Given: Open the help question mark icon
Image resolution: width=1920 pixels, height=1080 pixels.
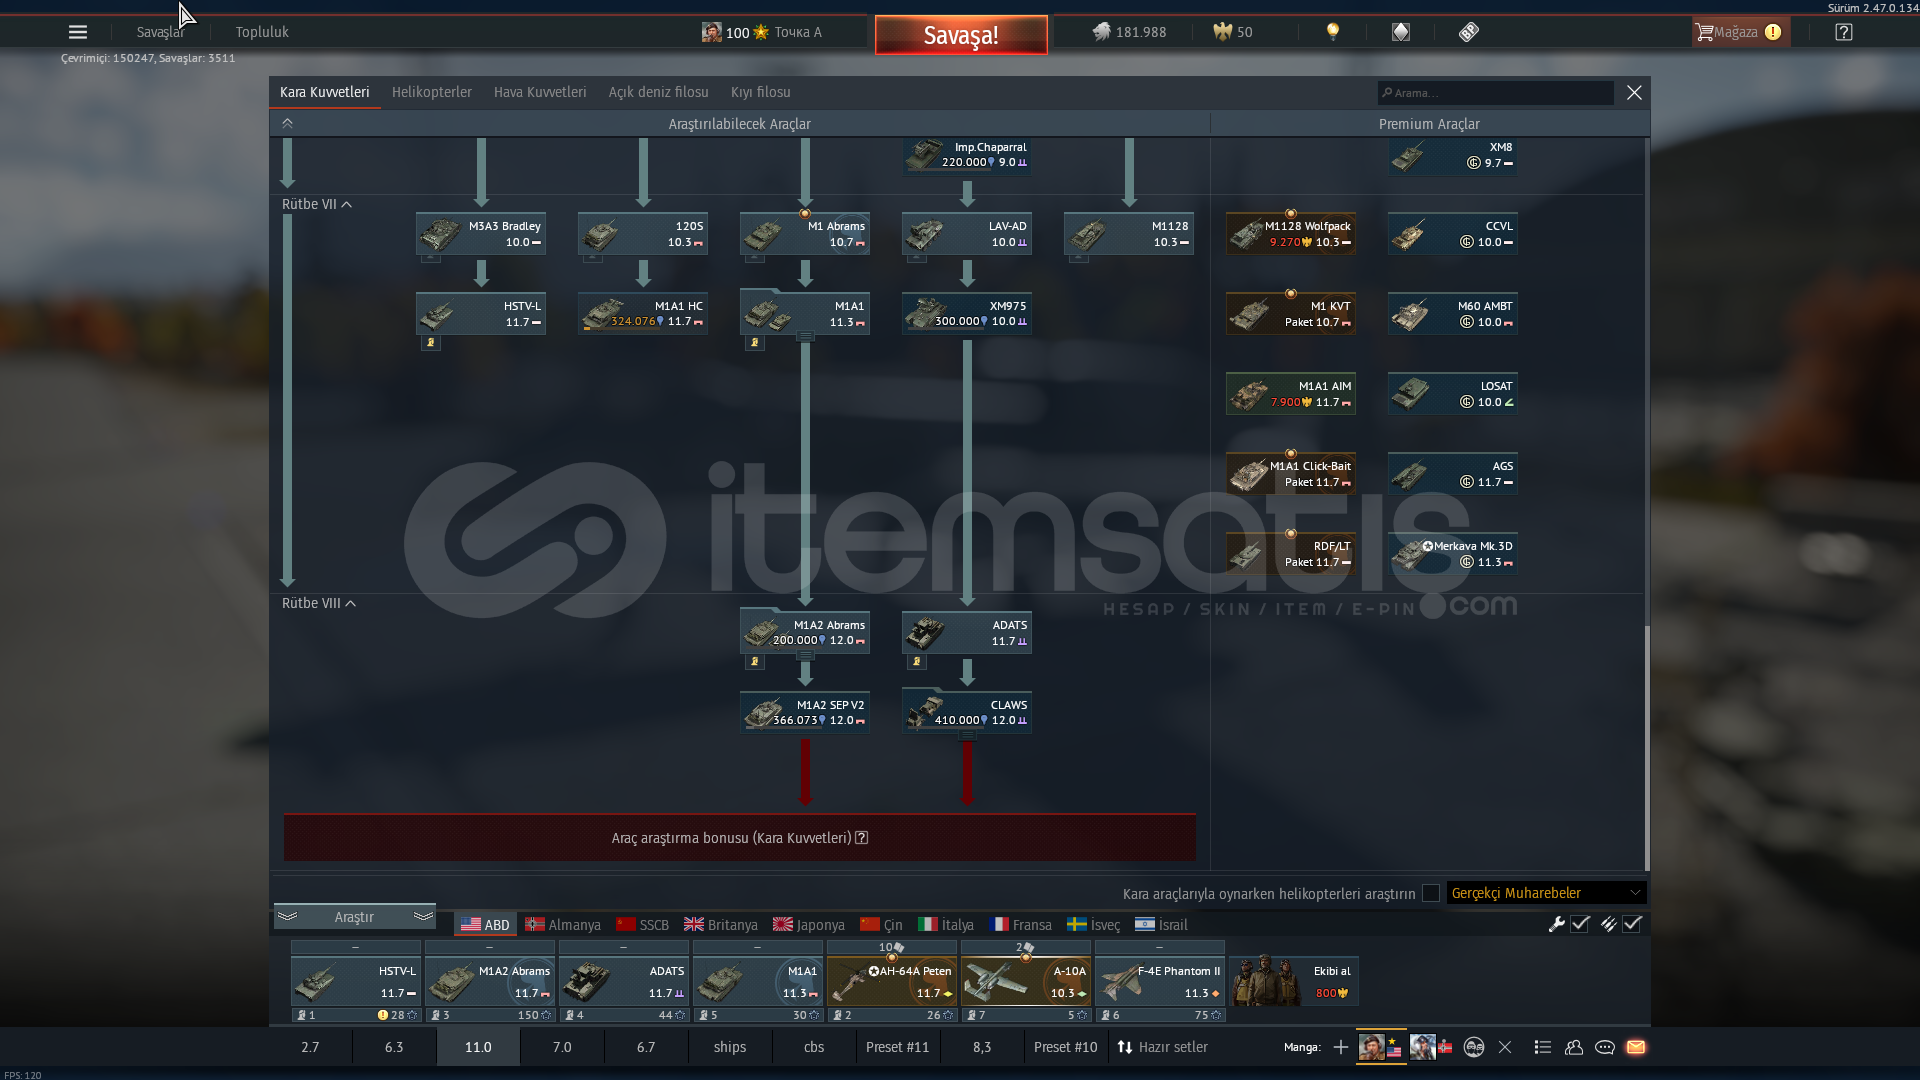Looking at the screenshot, I should tap(1844, 32).
